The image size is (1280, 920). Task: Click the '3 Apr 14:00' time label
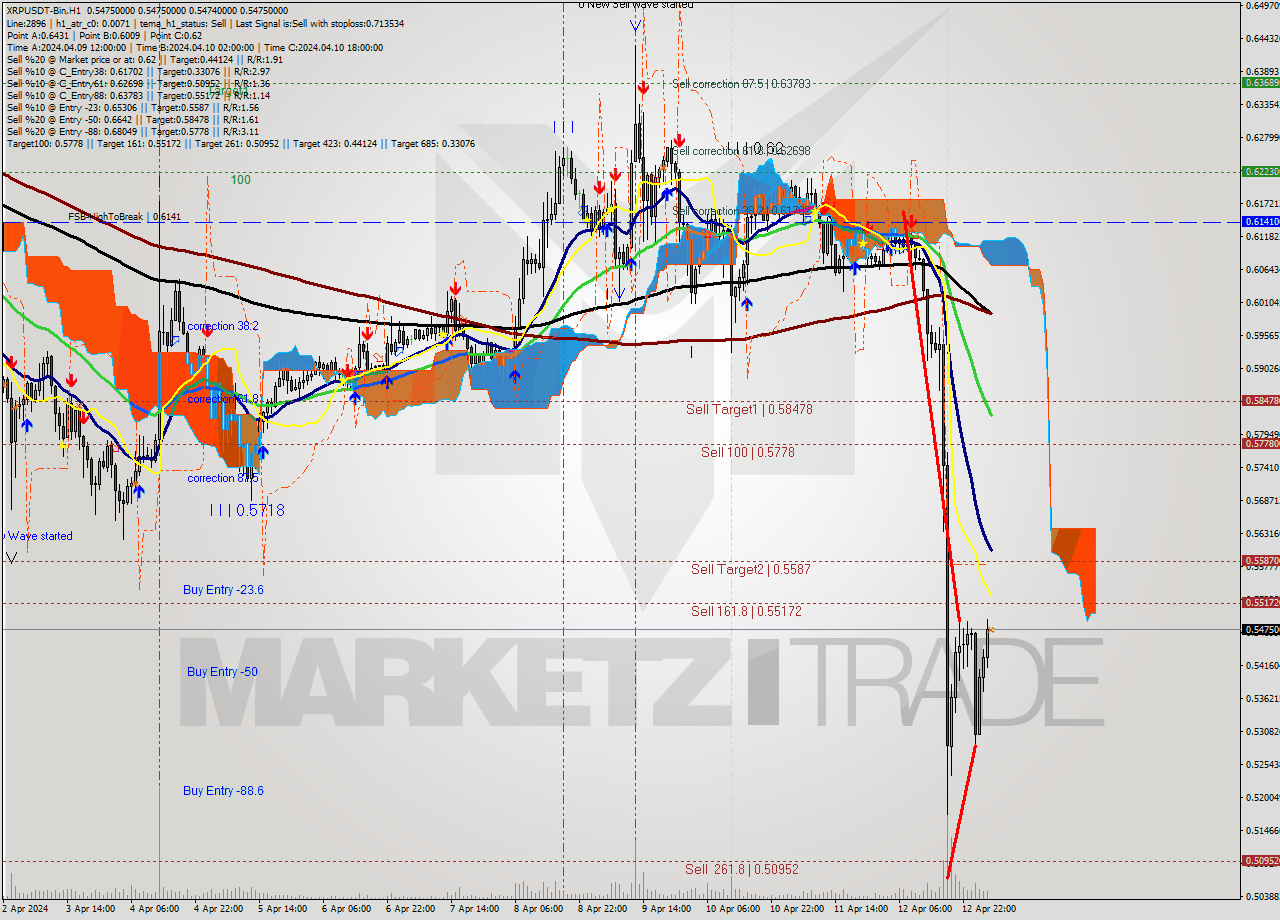click(89, 909)
